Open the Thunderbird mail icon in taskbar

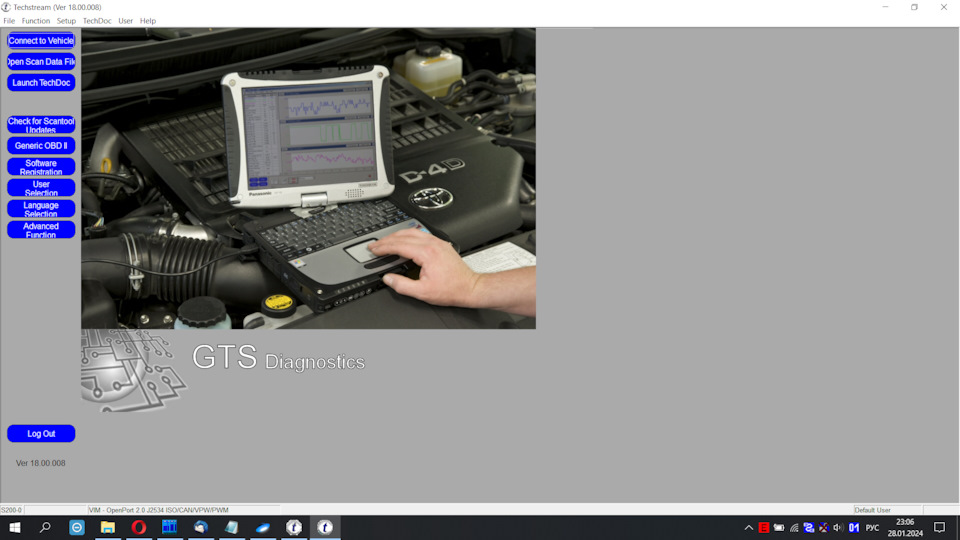pyautogui.click(x=201, y=527)
